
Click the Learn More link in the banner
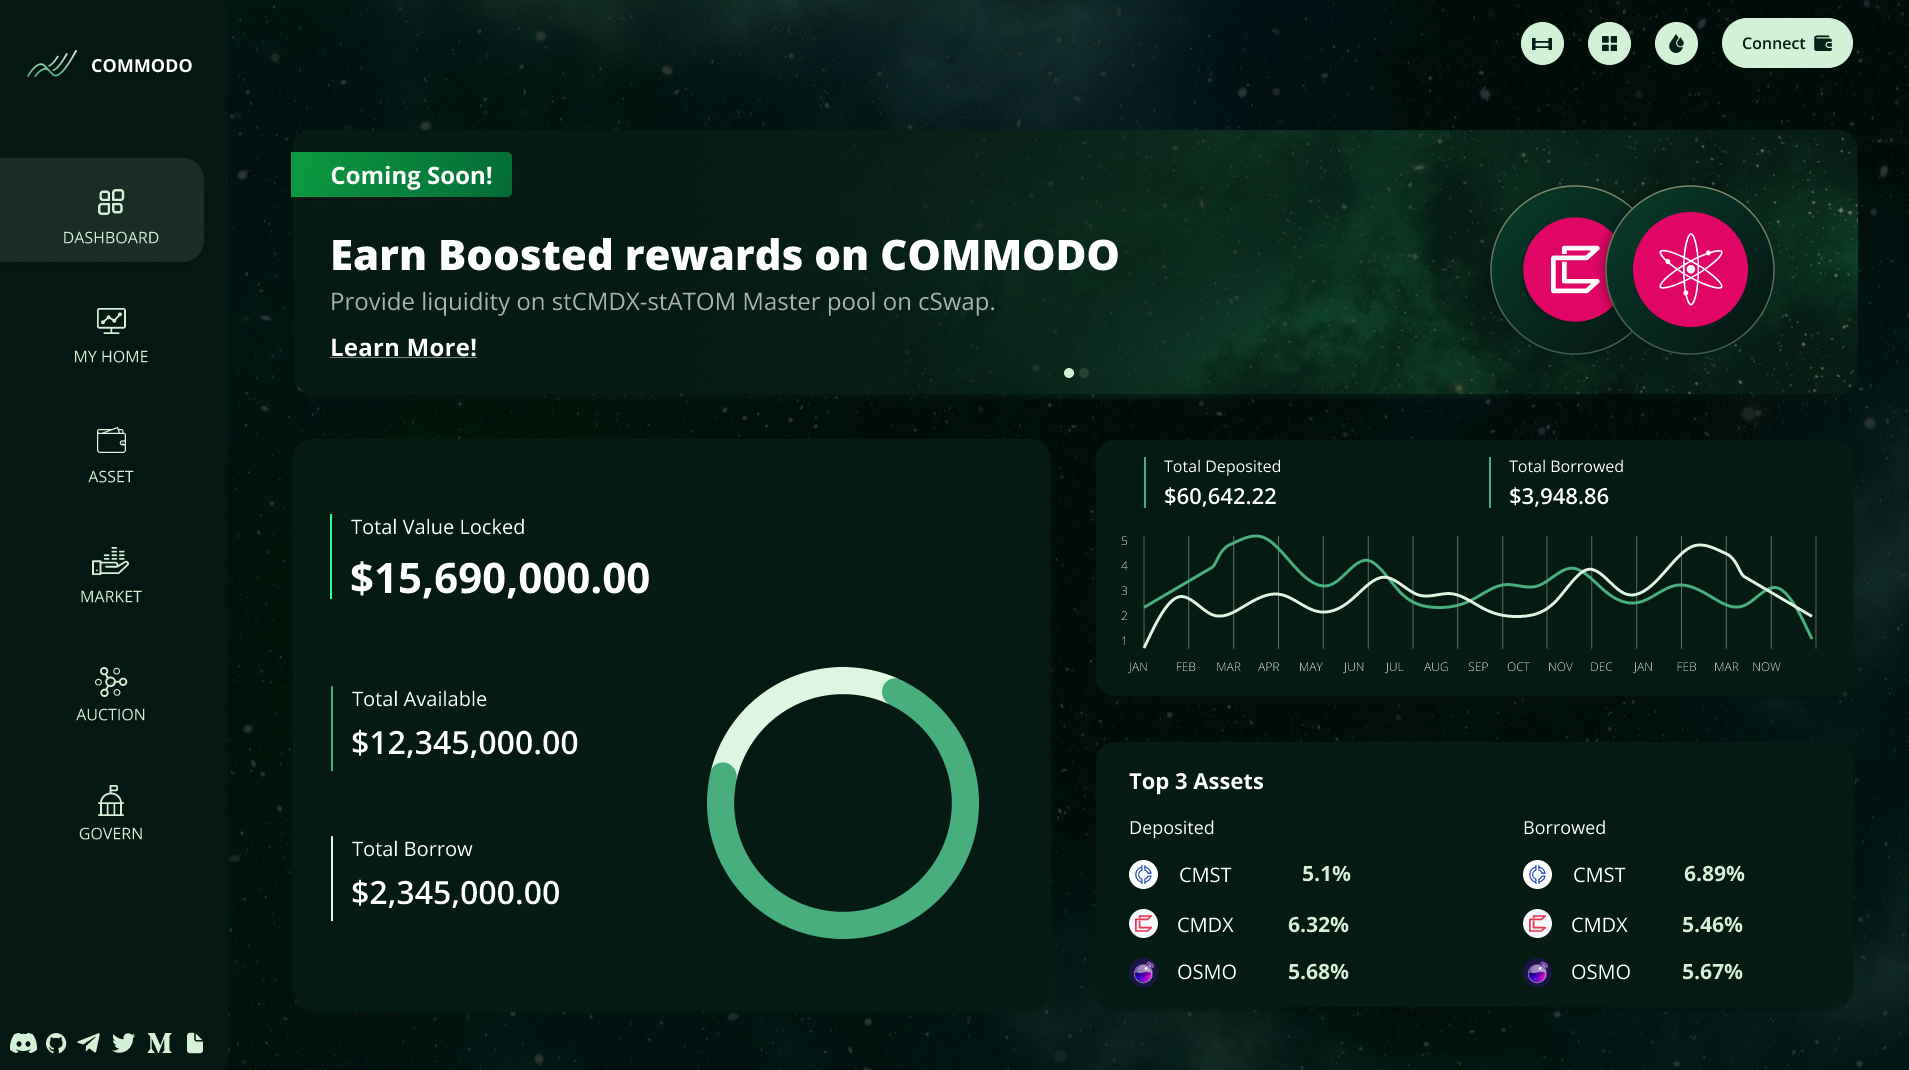click(403, 347)
